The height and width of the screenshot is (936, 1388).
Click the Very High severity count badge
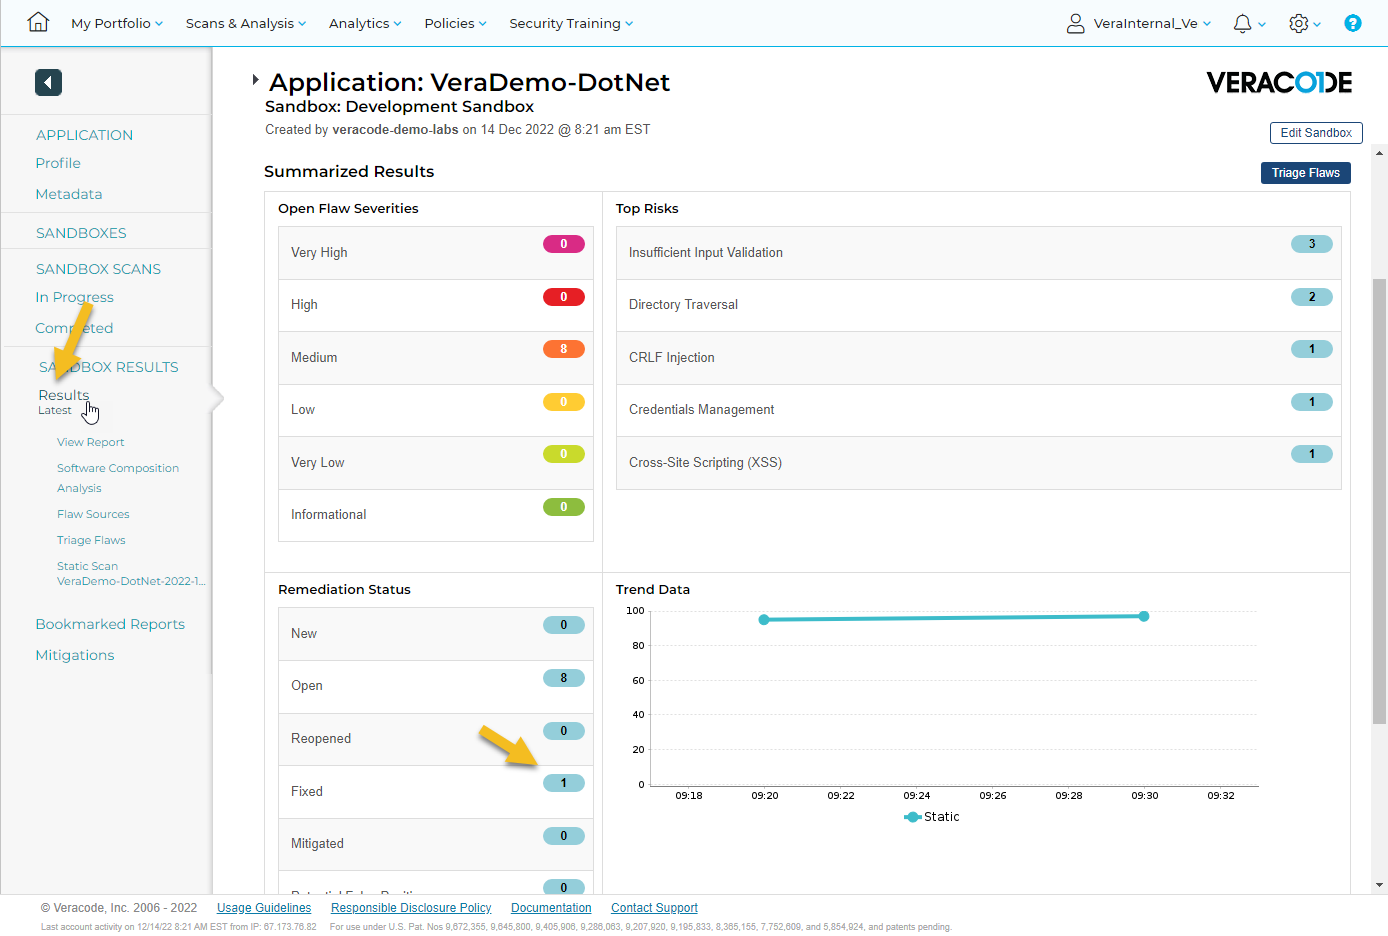(564, 244)
